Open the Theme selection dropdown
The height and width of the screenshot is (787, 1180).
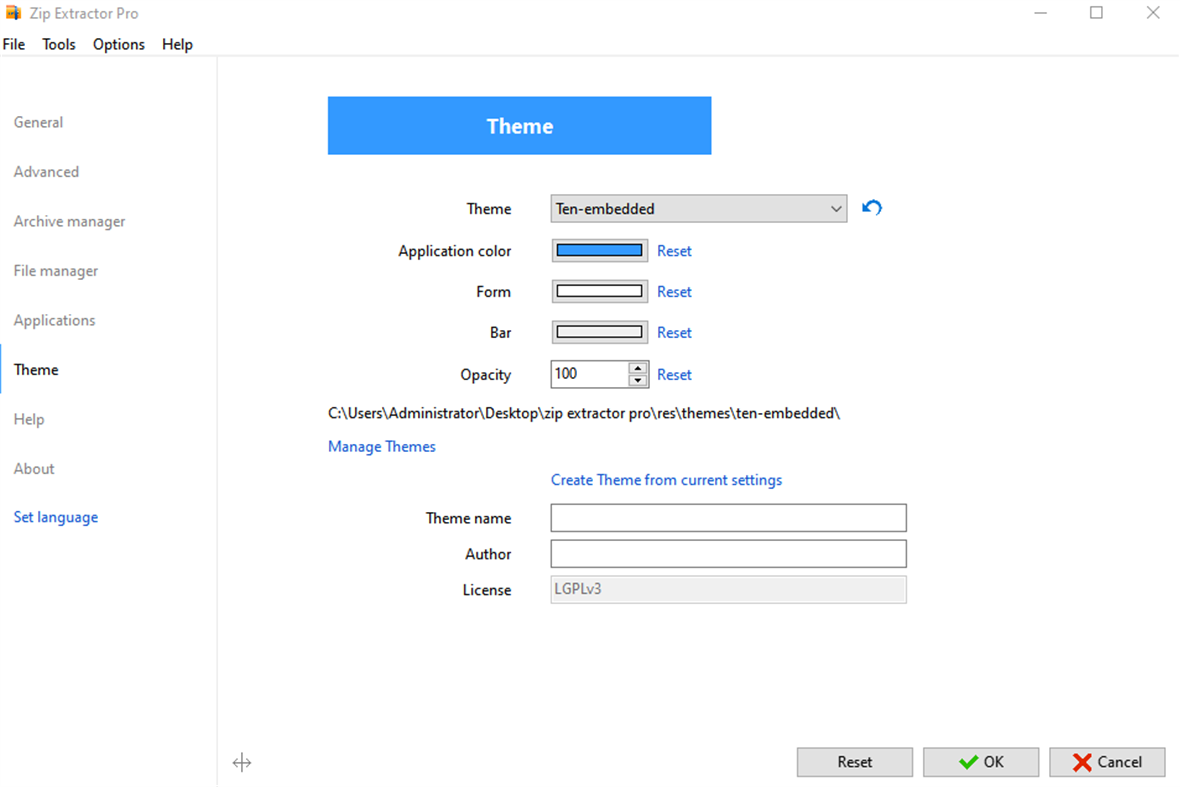[838, 208]
